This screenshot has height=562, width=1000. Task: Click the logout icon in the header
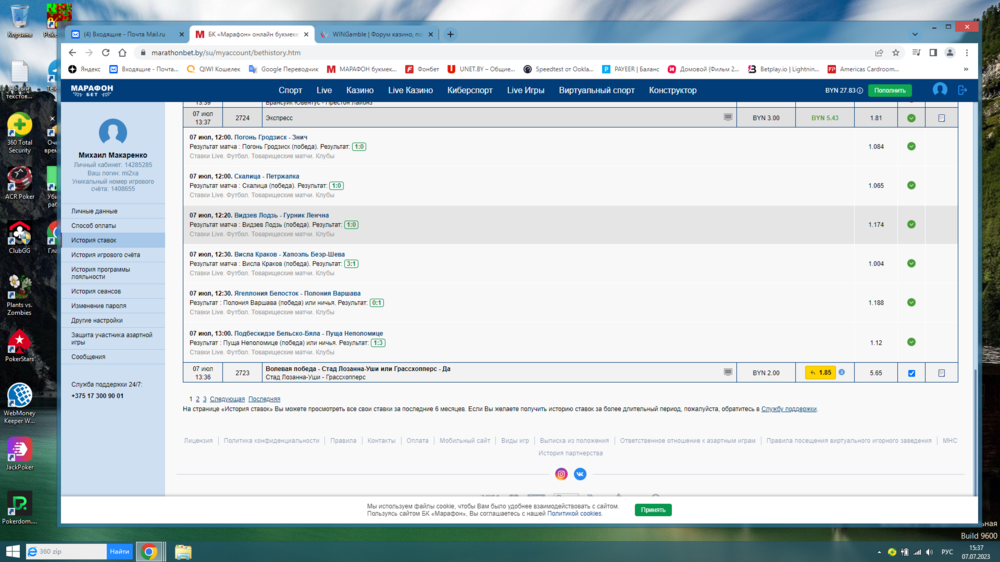(x=962, y=90)
